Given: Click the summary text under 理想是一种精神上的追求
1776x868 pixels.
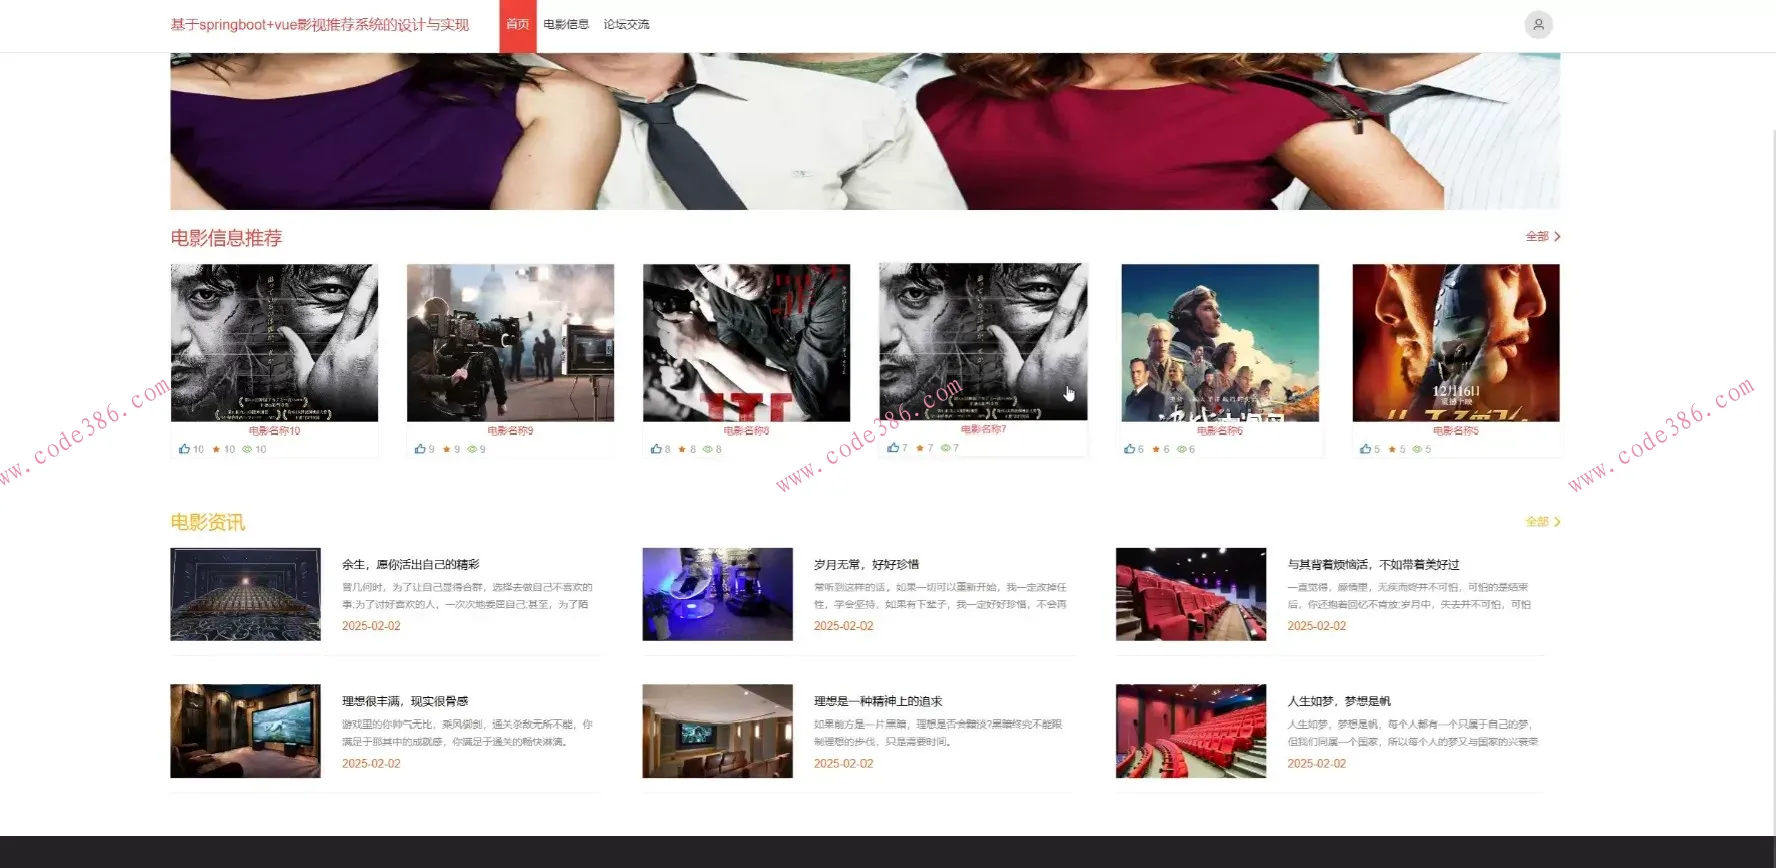Looking at the screenshot, I should 938,733.
